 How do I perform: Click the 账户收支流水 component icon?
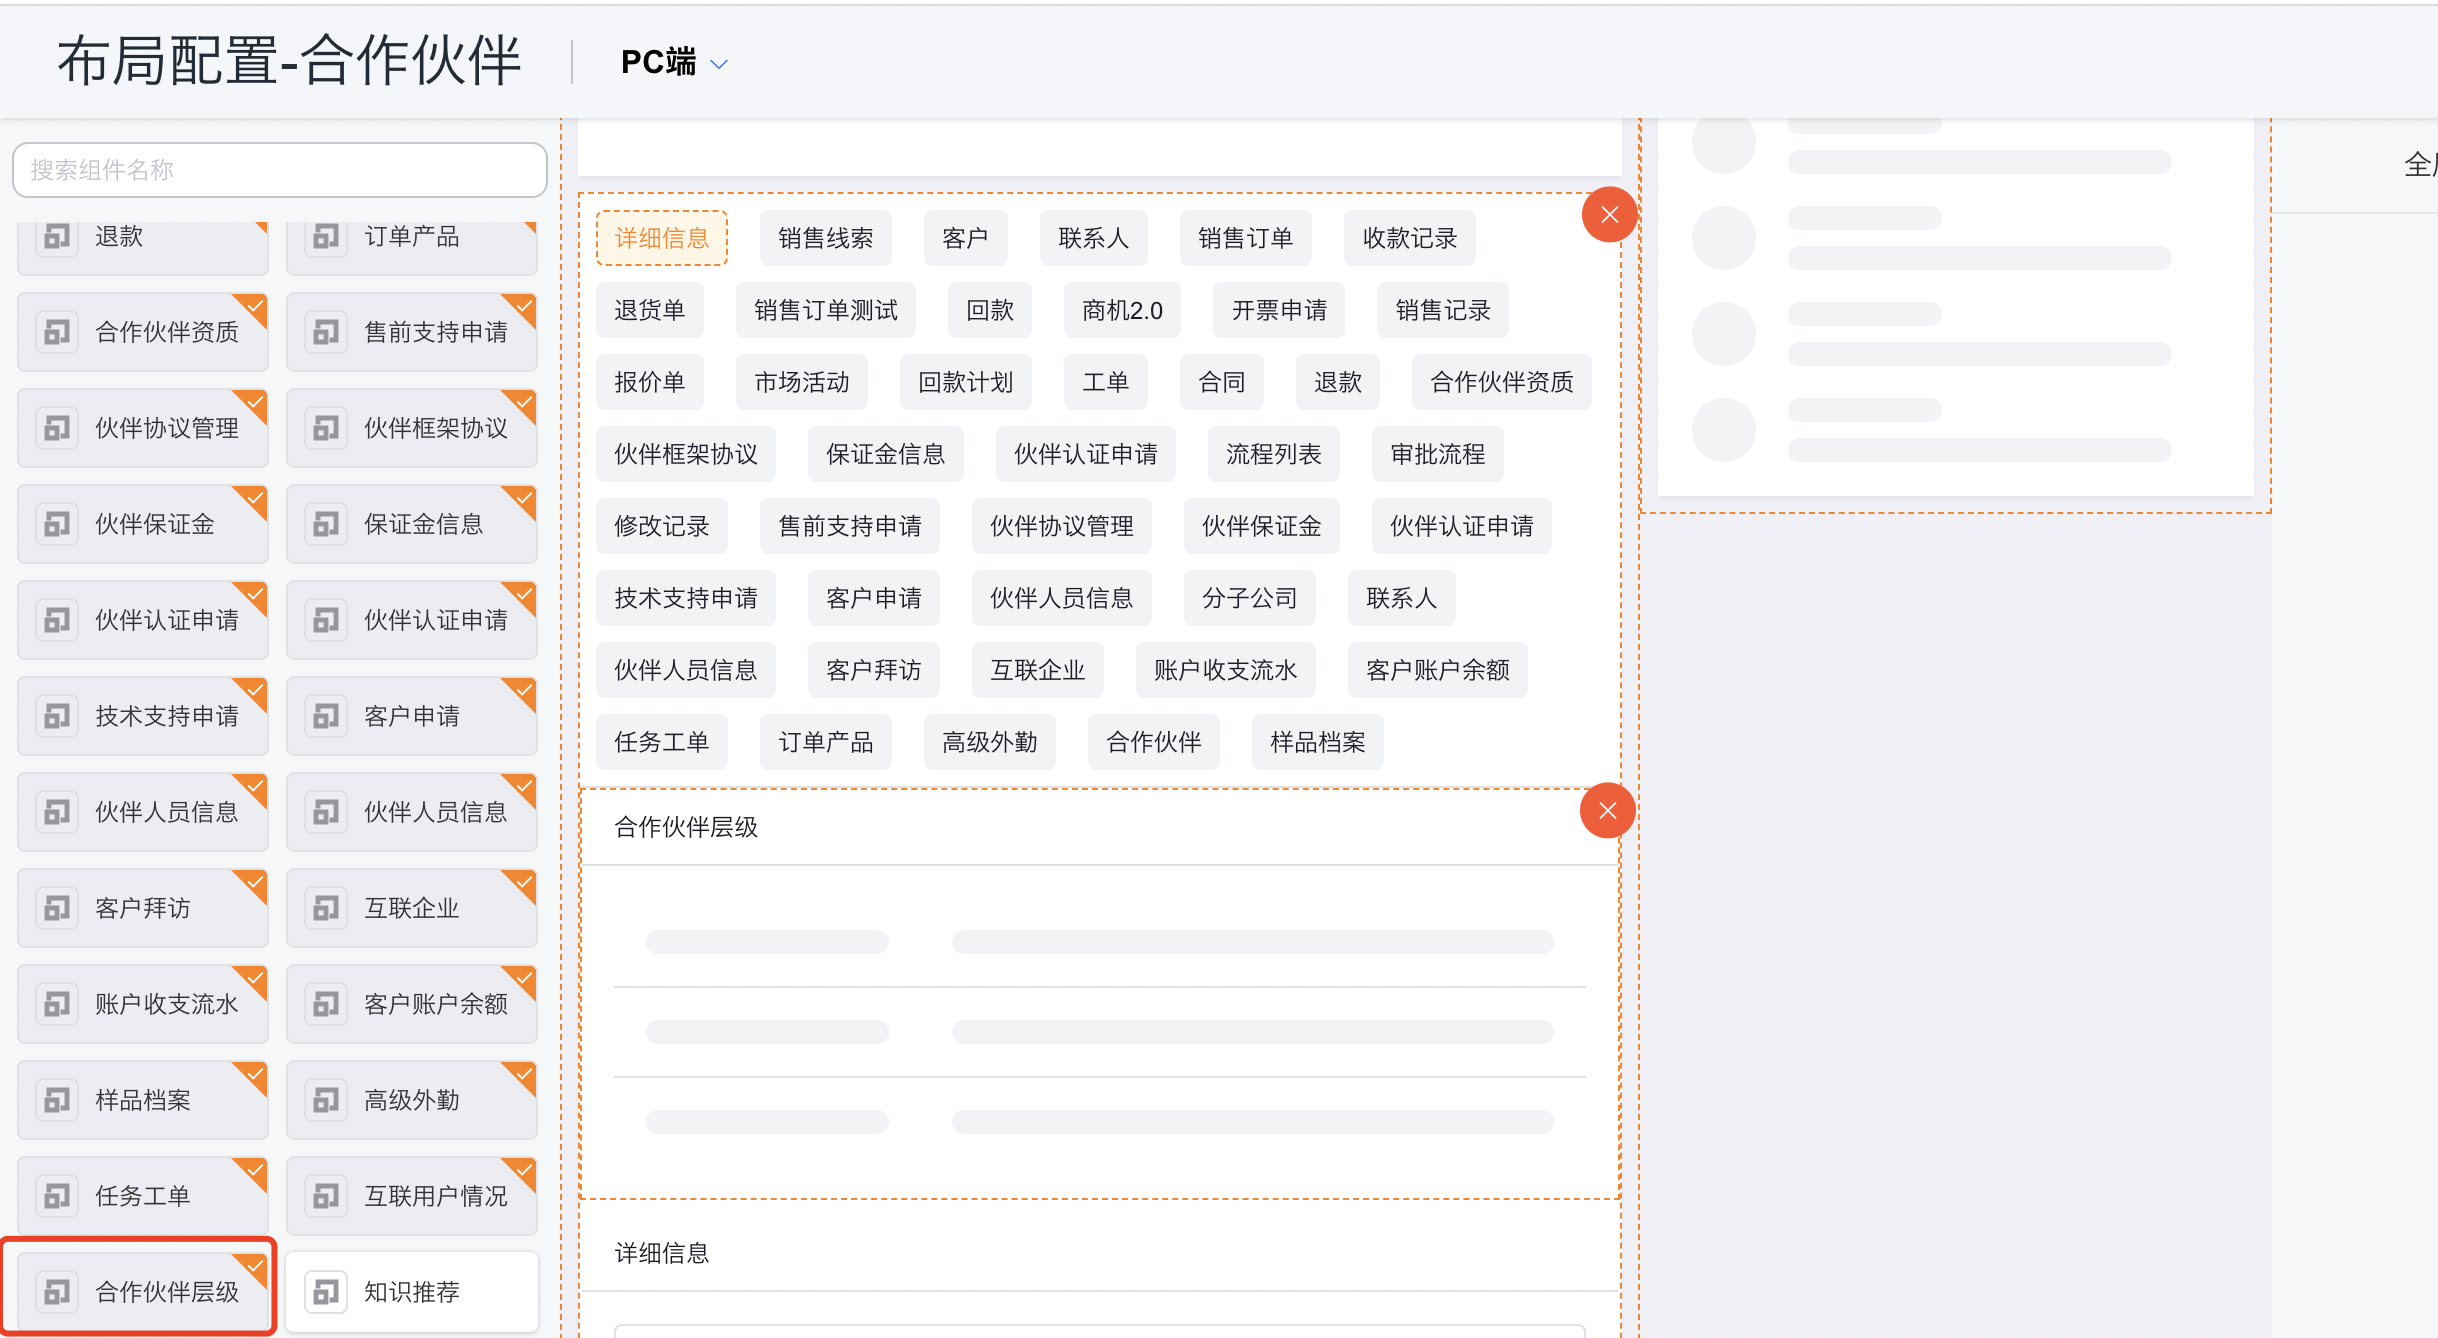click(57, 1004)
